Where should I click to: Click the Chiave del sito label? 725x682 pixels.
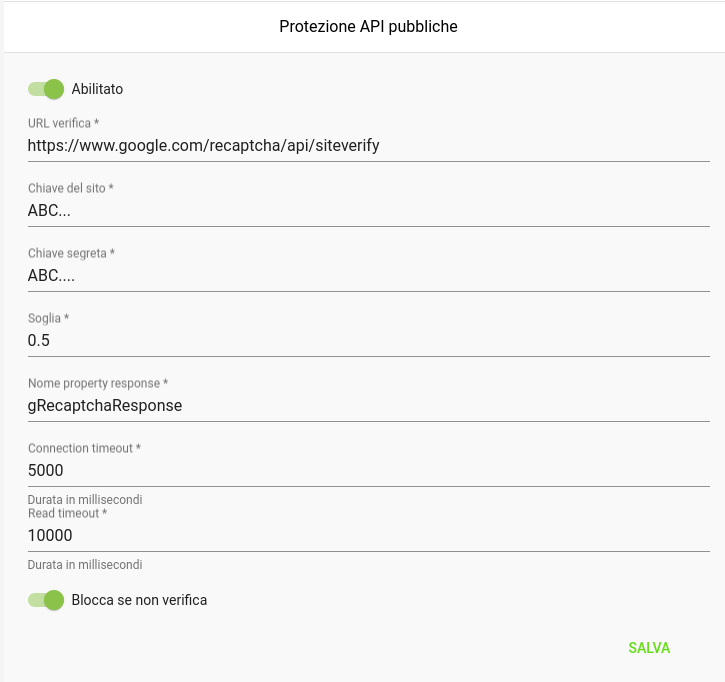click(71, 188)
